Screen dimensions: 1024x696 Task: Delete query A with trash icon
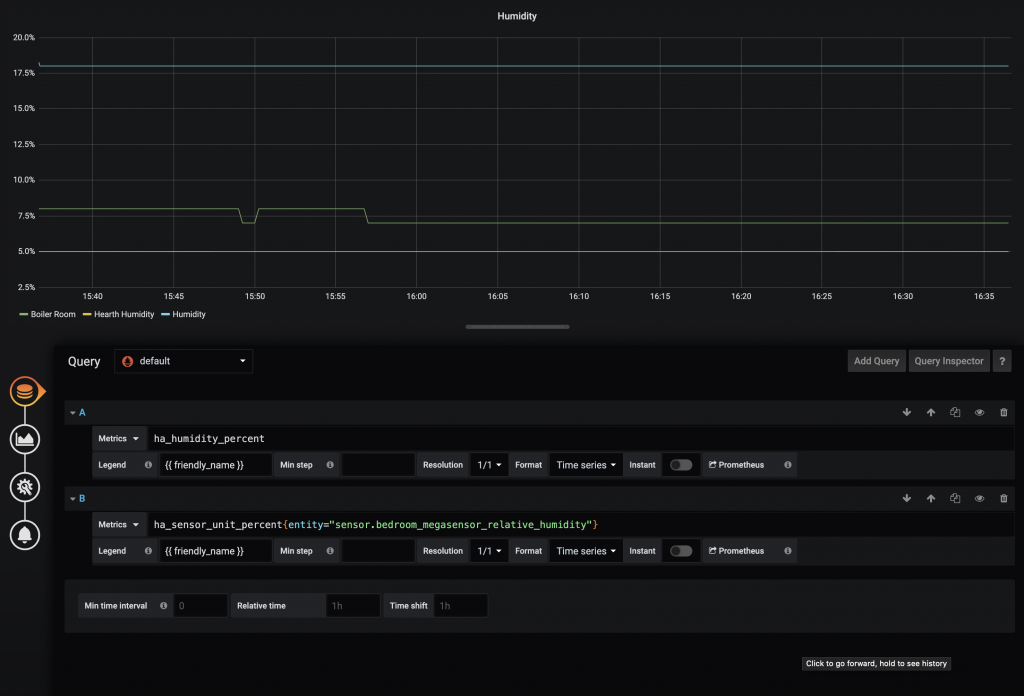pyautogui.click(x=1004, y=413)
